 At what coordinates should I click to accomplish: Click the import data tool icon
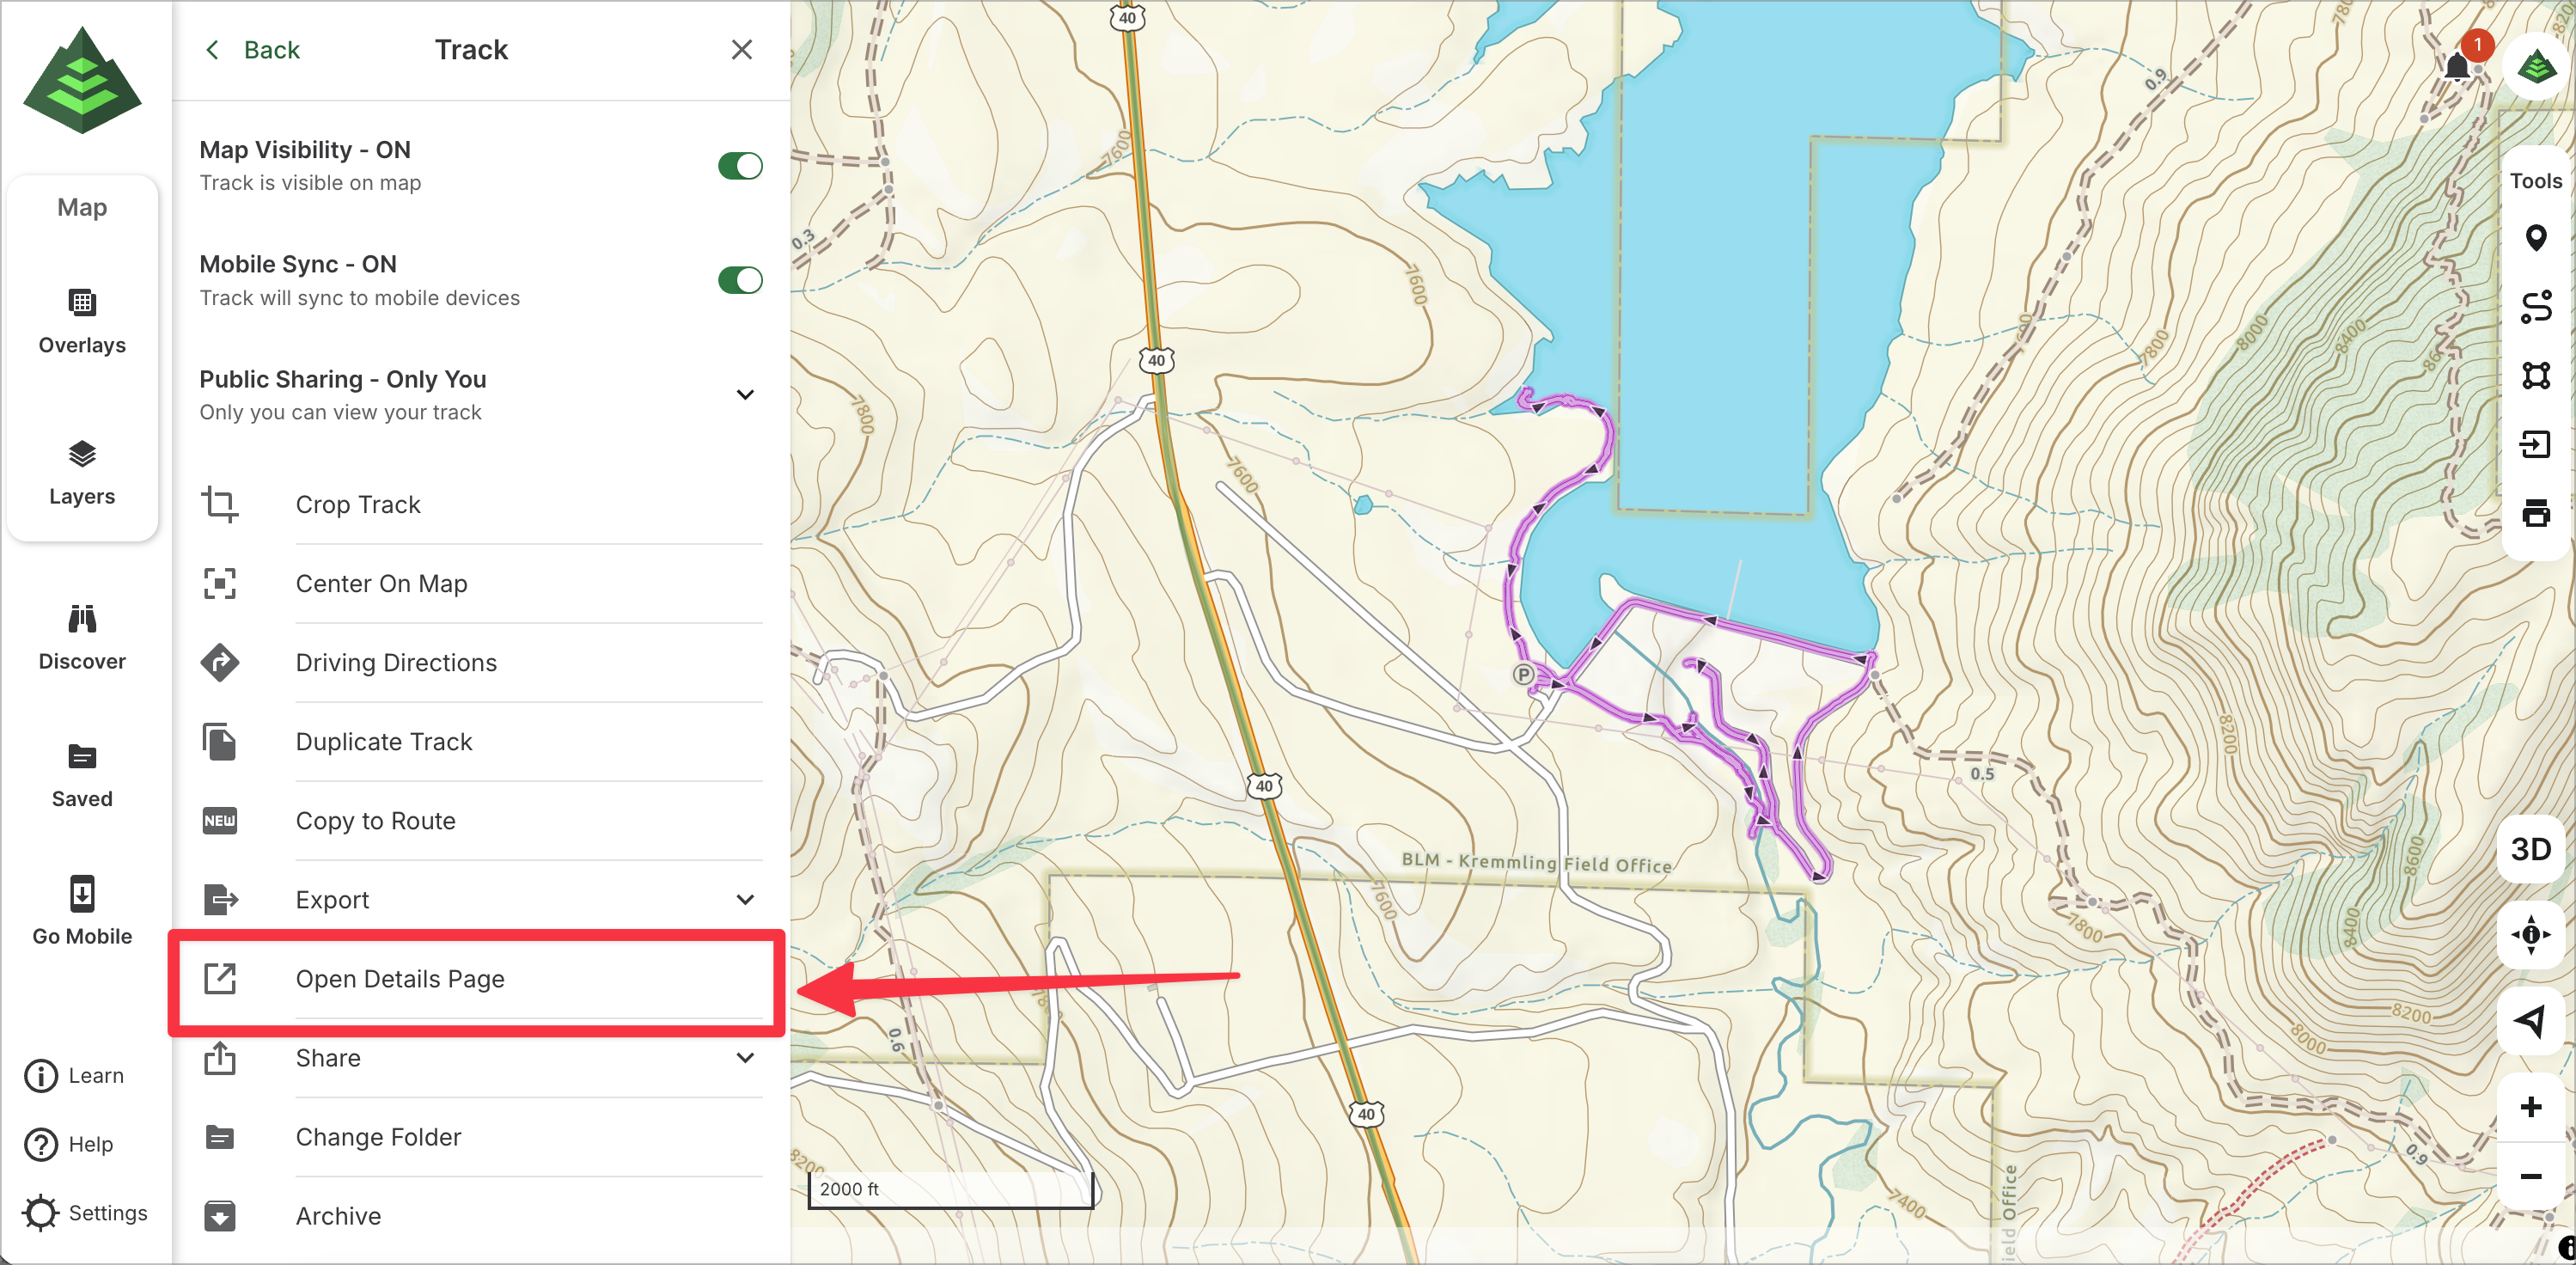2535,444
